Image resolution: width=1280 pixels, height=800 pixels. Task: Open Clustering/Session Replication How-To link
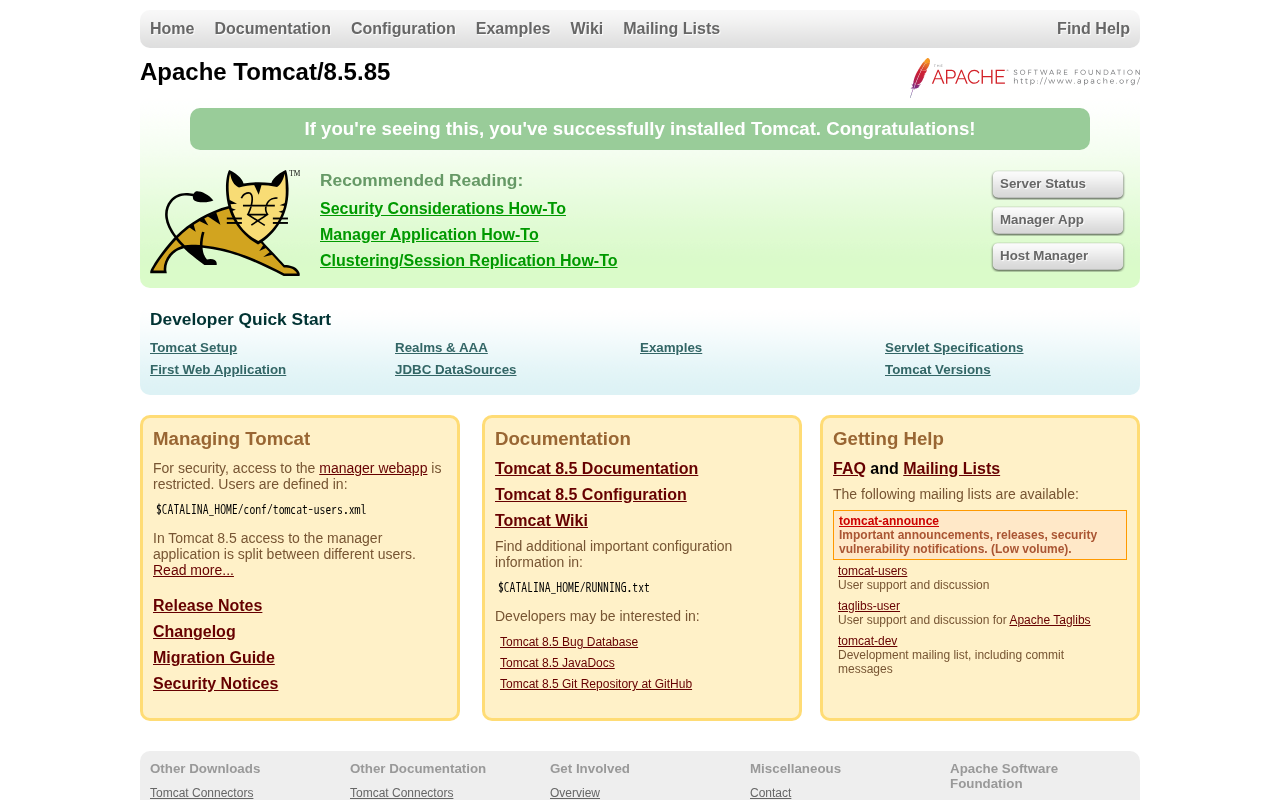[468, 261]
